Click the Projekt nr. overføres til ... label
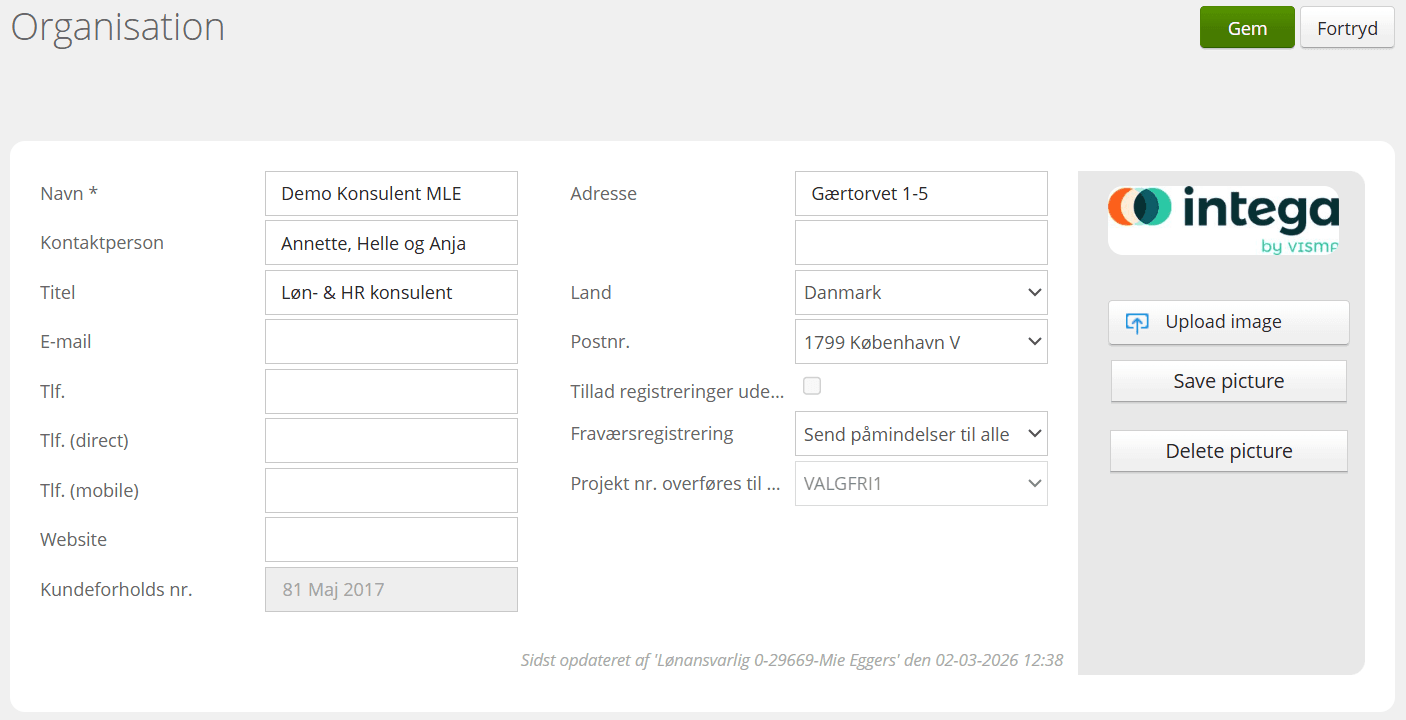 point(675,484)
